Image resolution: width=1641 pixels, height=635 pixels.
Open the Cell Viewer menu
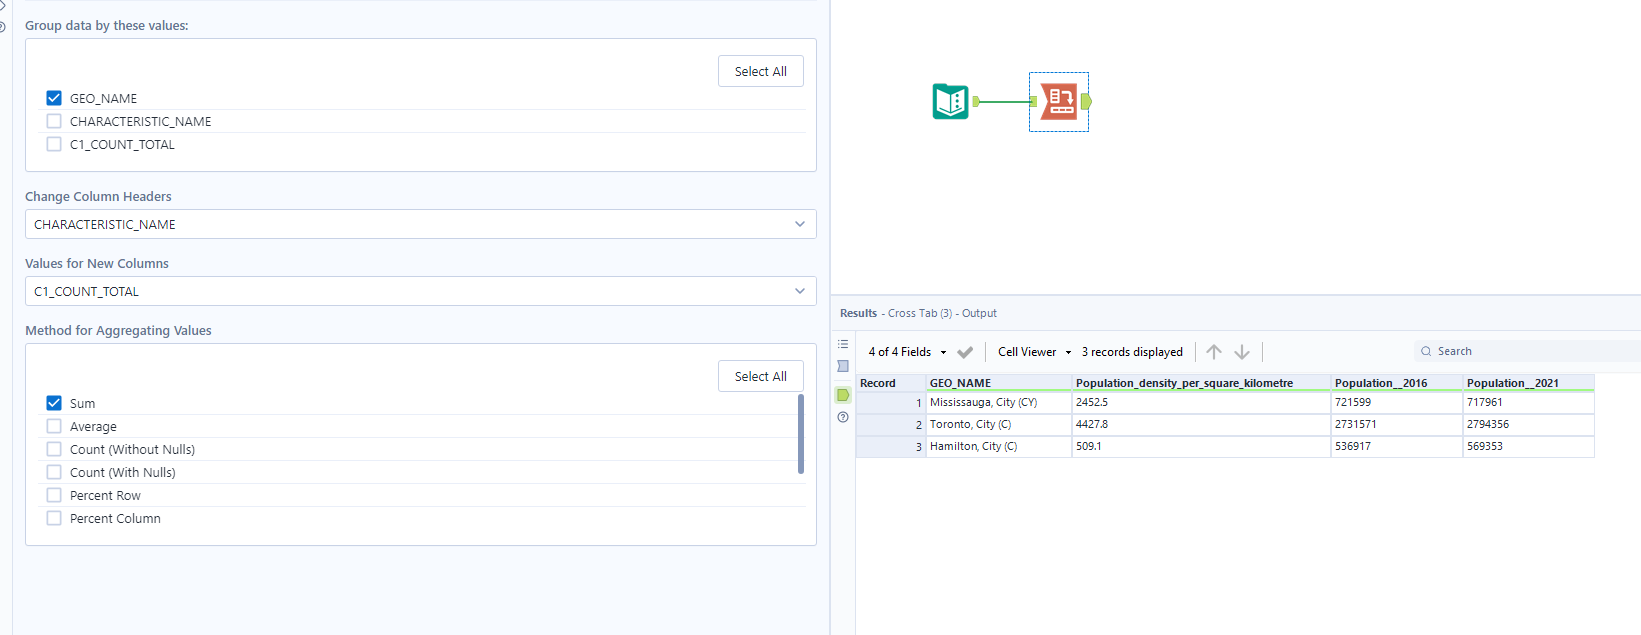tap(1034, 352)
